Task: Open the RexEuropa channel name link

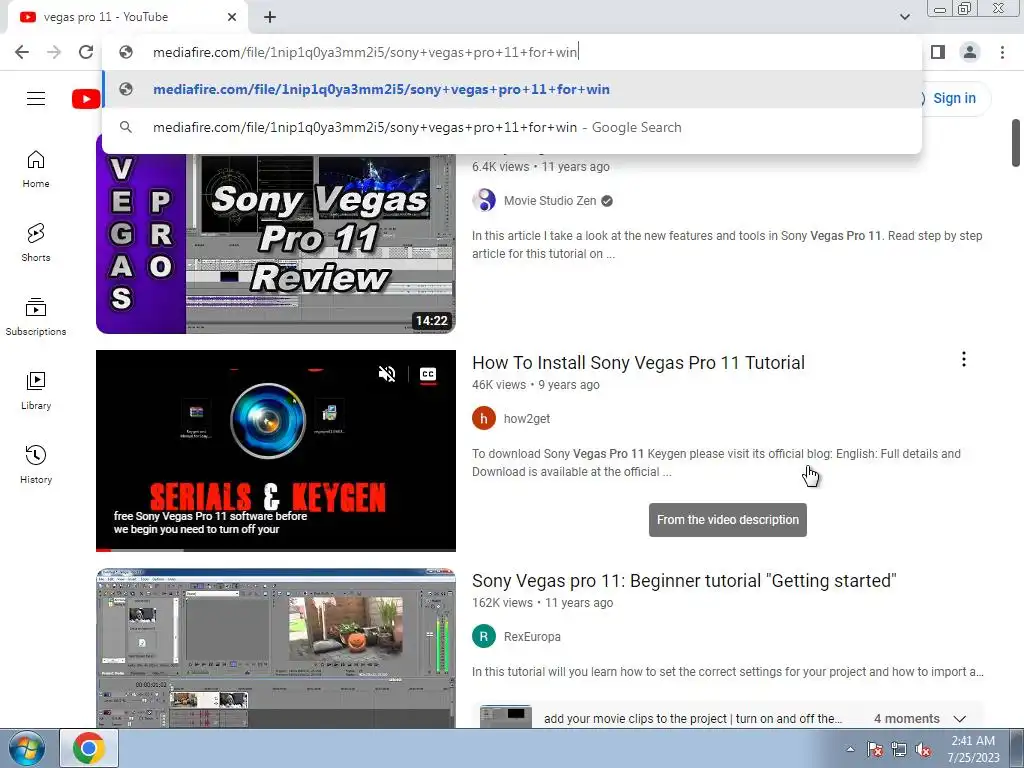Action: [532, 637]
